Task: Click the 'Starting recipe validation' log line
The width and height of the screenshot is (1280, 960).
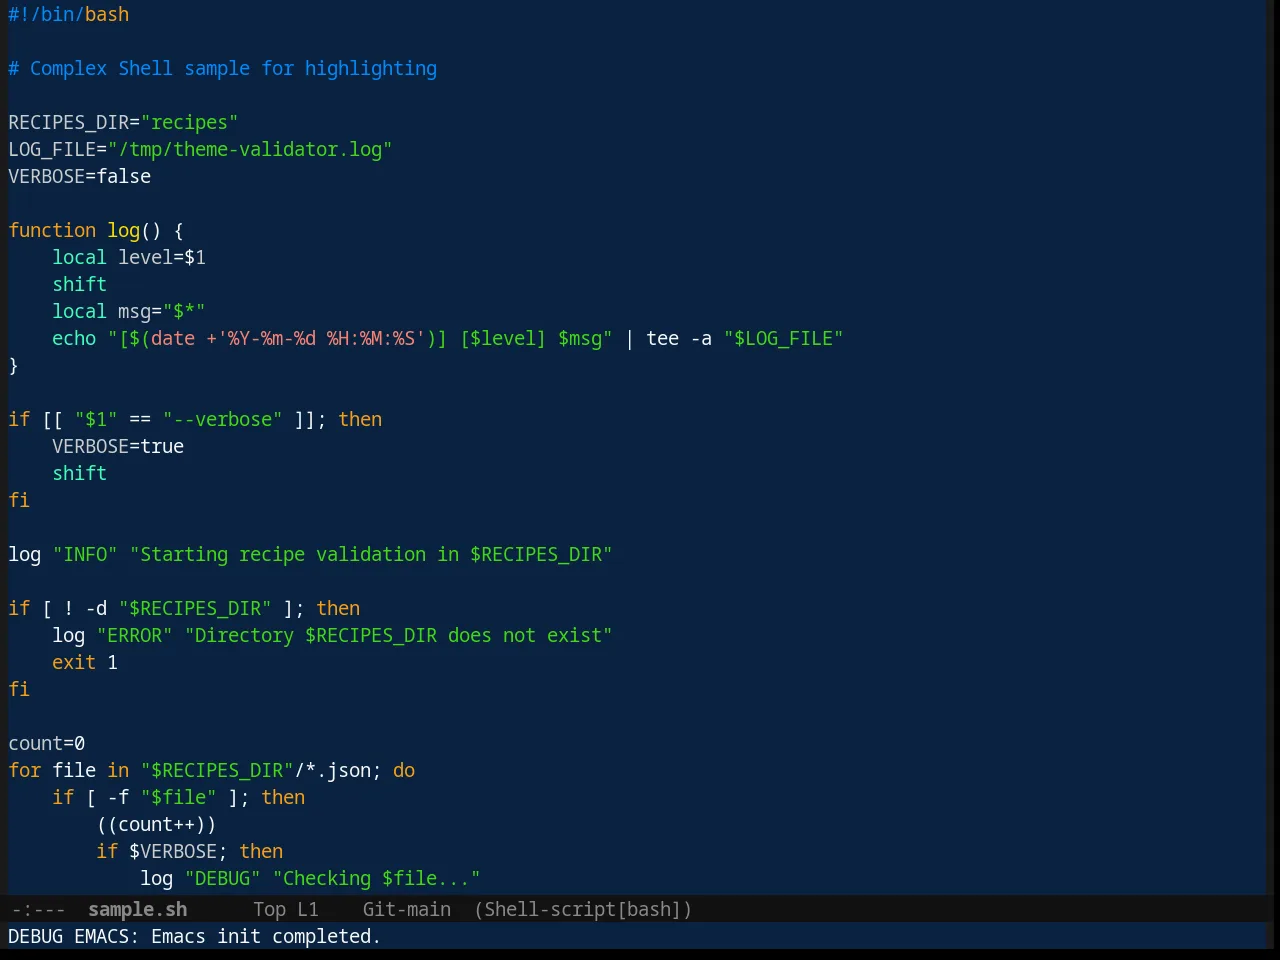Action: pyautogui.click(x=310, y=554)
